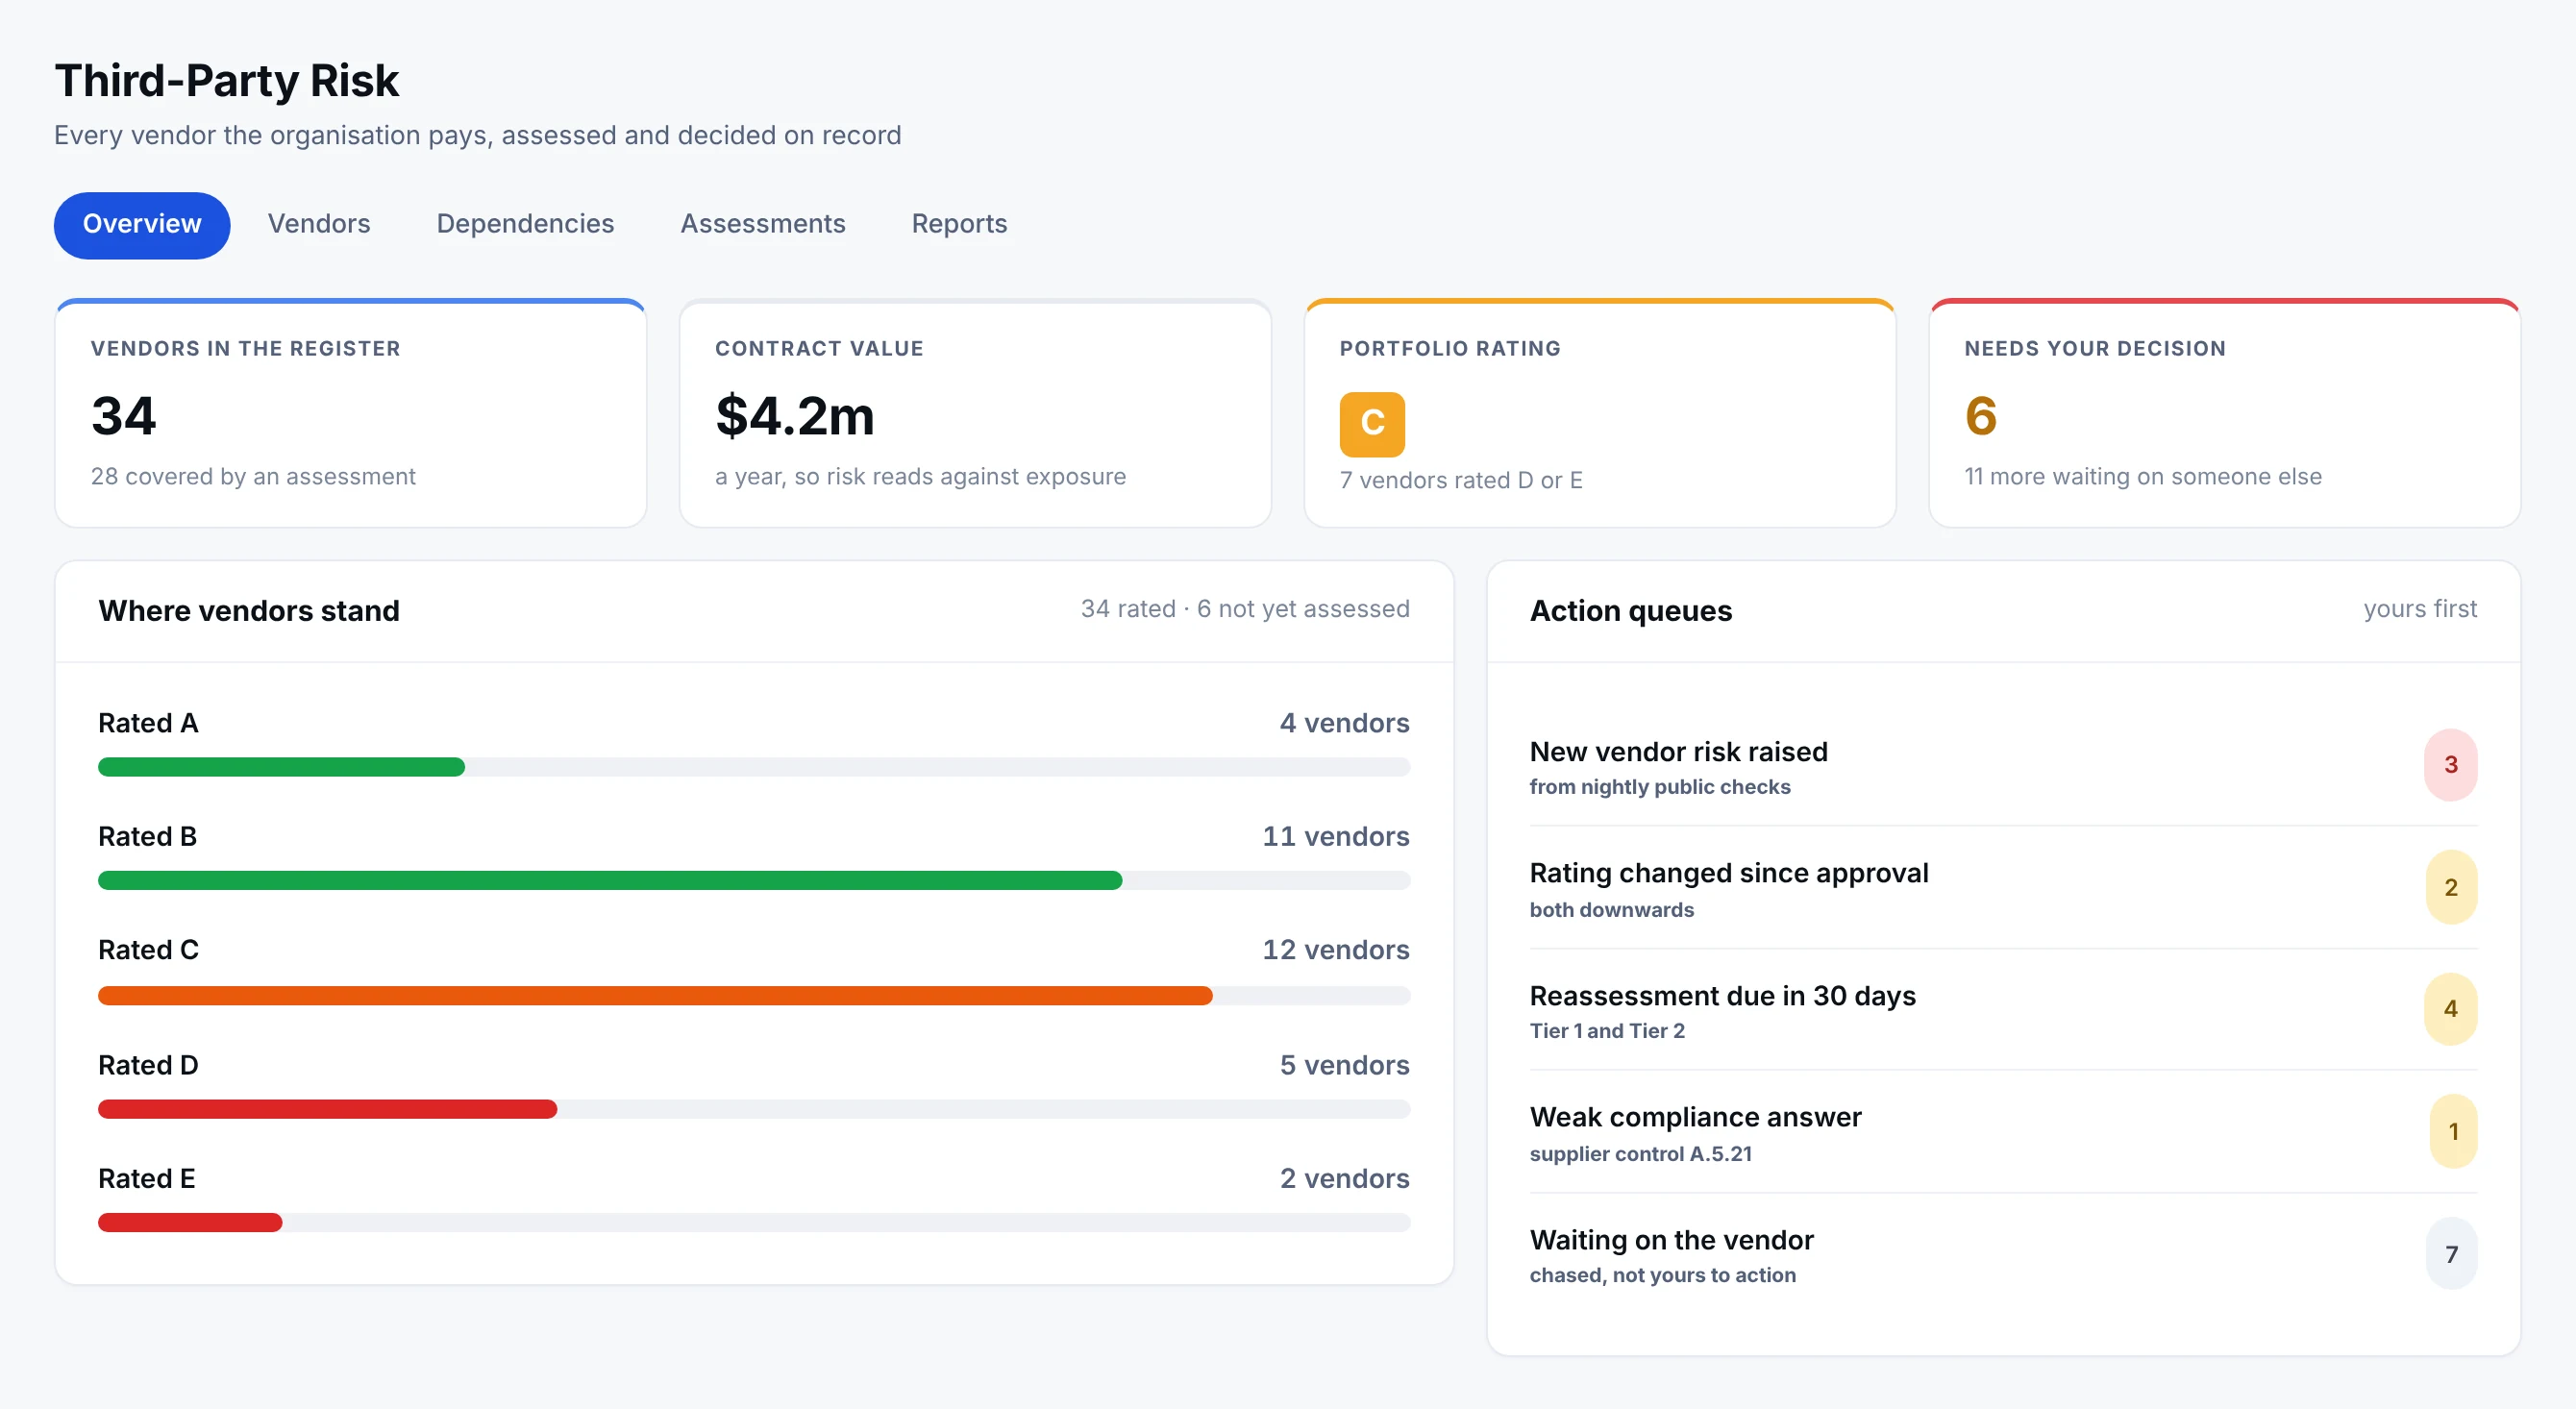
Task: Click the yellow count badge showing 2
Action: [x=2451, y=887]
